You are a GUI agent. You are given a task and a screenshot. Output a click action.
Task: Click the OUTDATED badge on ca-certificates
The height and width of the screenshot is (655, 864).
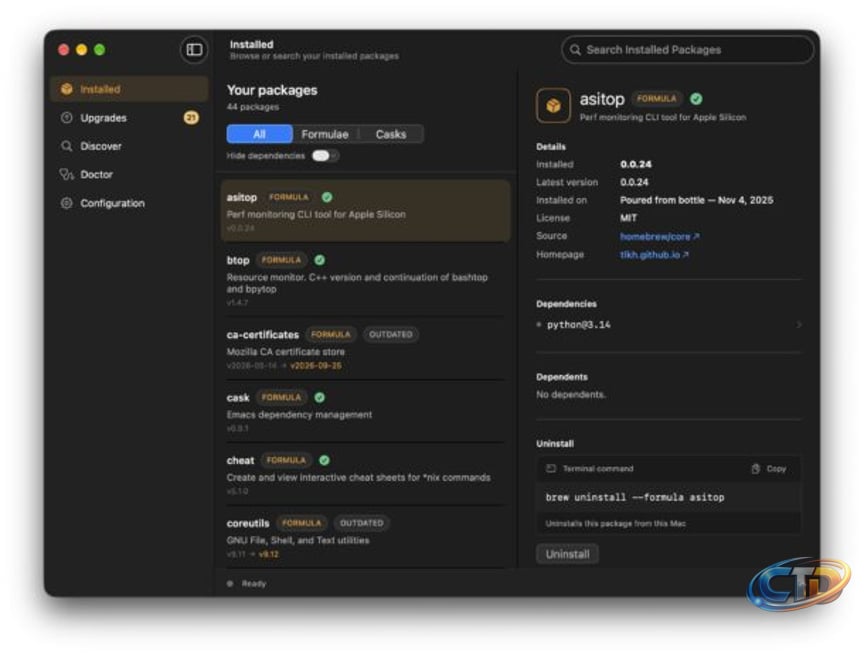tap(391, 334)
